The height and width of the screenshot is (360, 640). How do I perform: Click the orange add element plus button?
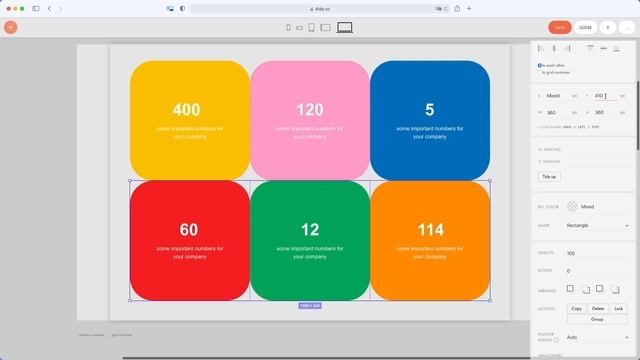pos(11,27)
